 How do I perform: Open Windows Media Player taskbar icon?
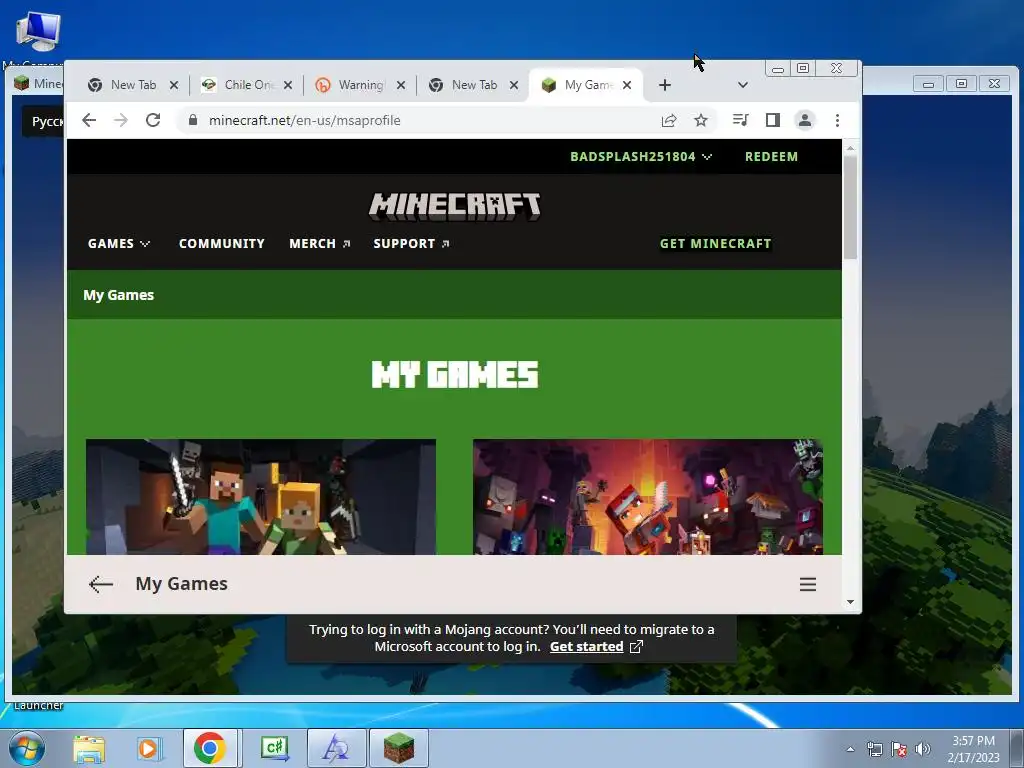point(149,748)
